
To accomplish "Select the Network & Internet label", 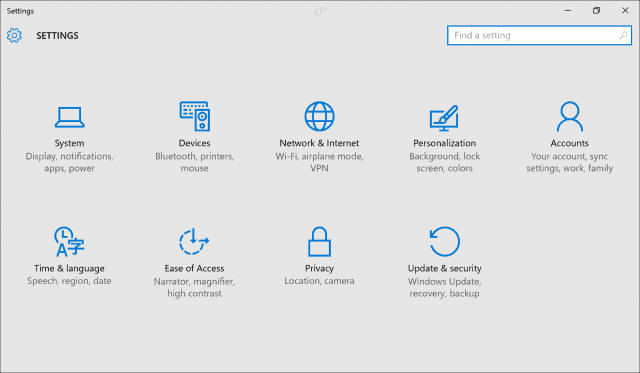I will [319, 143].
